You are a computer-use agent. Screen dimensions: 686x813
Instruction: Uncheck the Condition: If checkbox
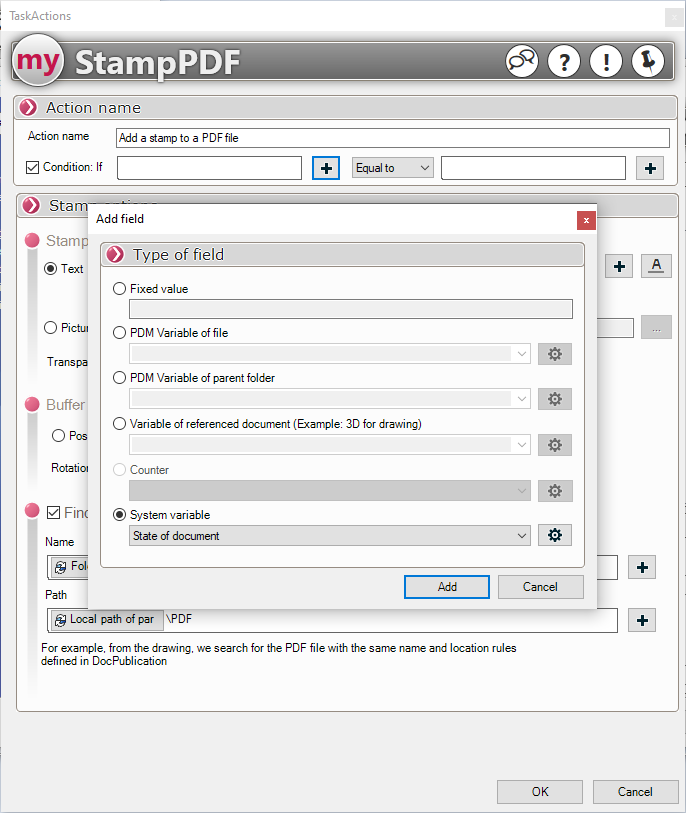pos(33,167)
